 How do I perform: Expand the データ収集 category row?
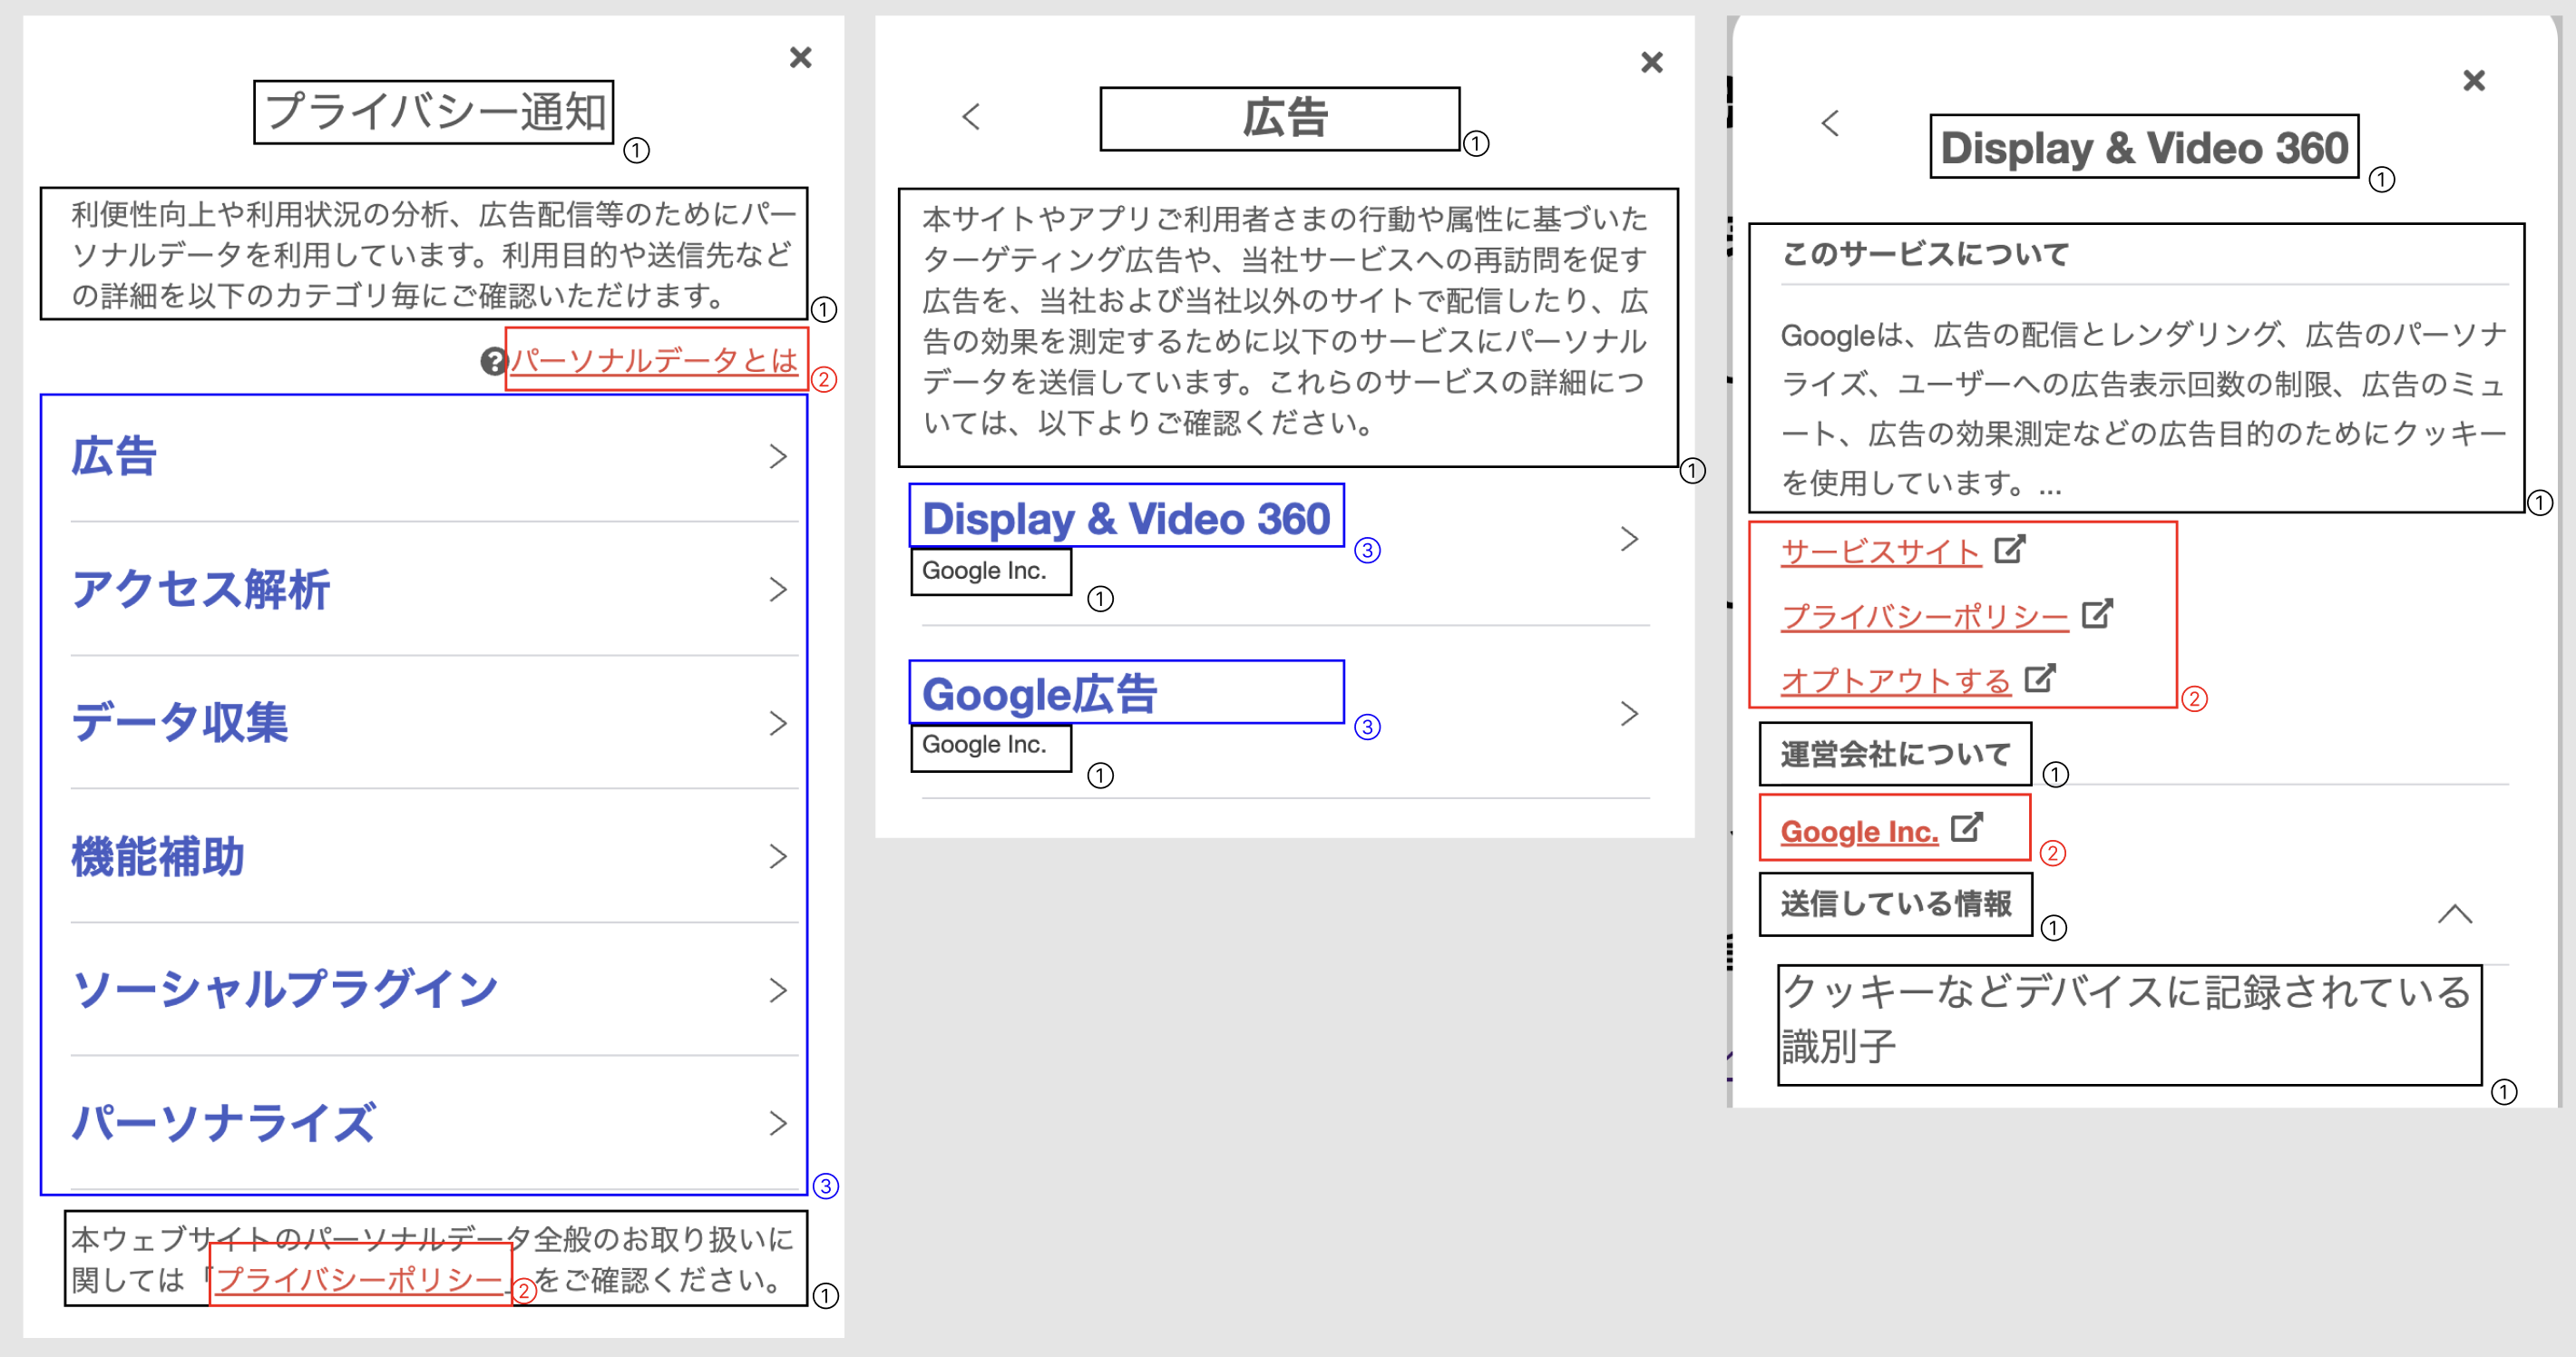click(x=779, y=723)
